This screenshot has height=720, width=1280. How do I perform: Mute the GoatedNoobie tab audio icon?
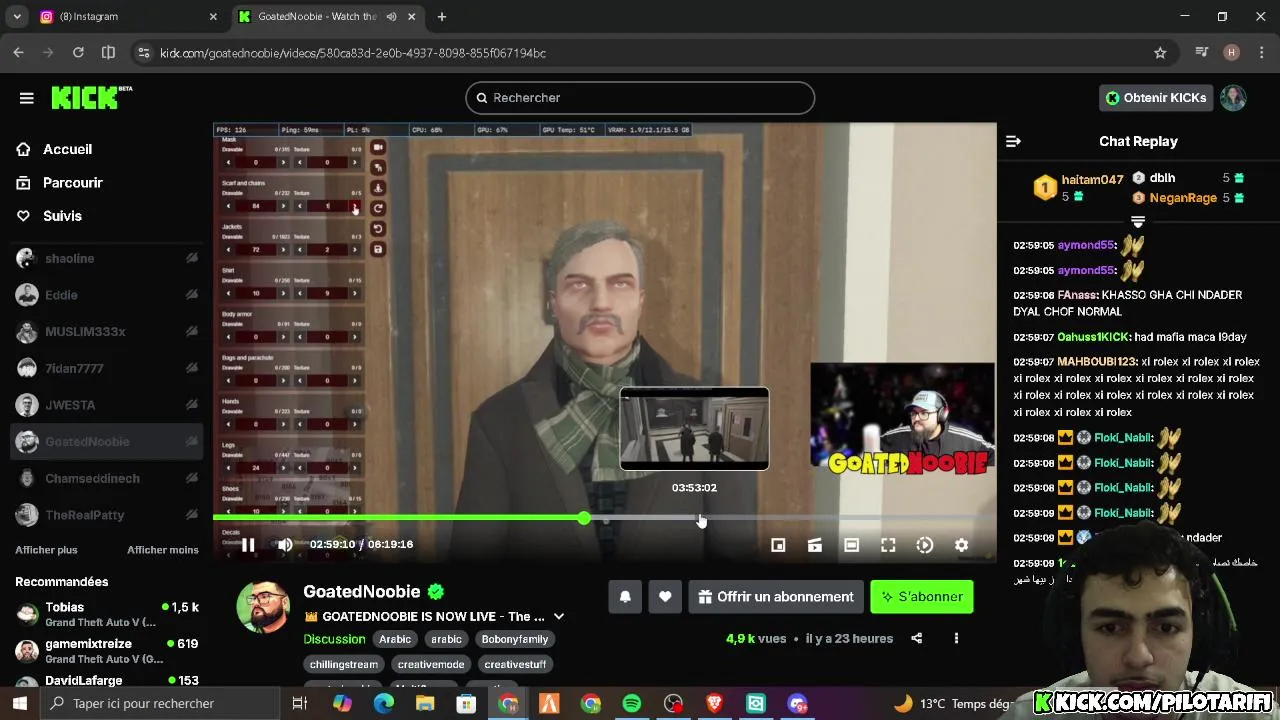pyautogui.click(x=391, y=17)
